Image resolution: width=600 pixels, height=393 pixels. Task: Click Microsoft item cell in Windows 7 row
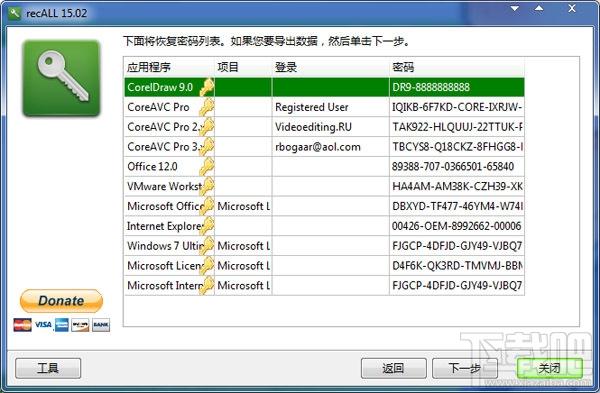coord(243,246)
